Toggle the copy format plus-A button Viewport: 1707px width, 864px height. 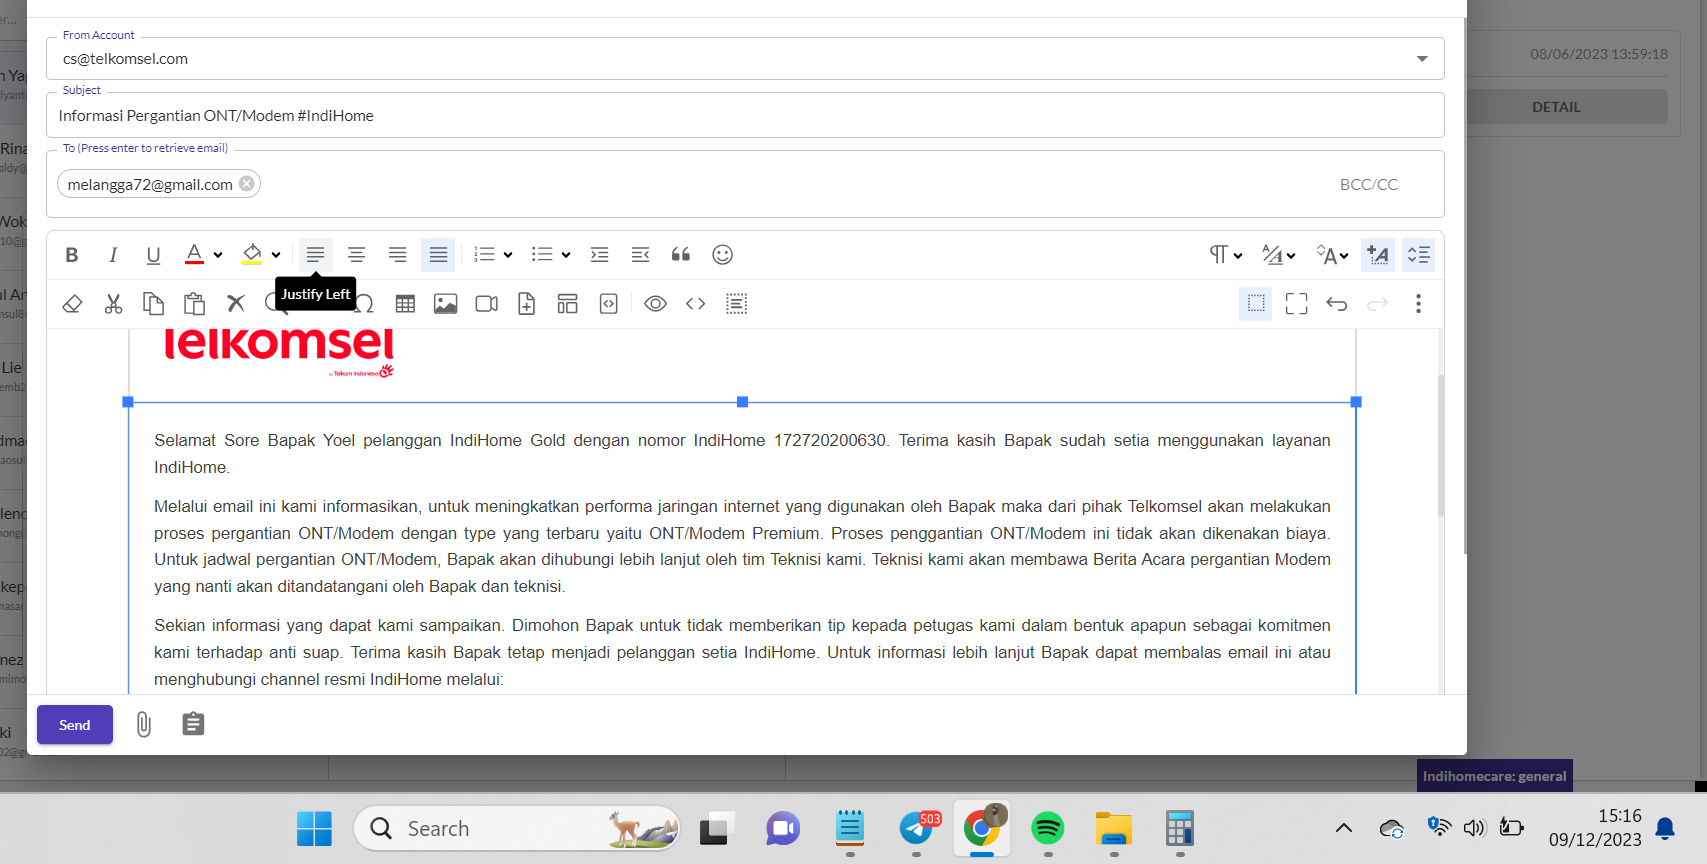pyautogui.click(x=1378, y=255)
